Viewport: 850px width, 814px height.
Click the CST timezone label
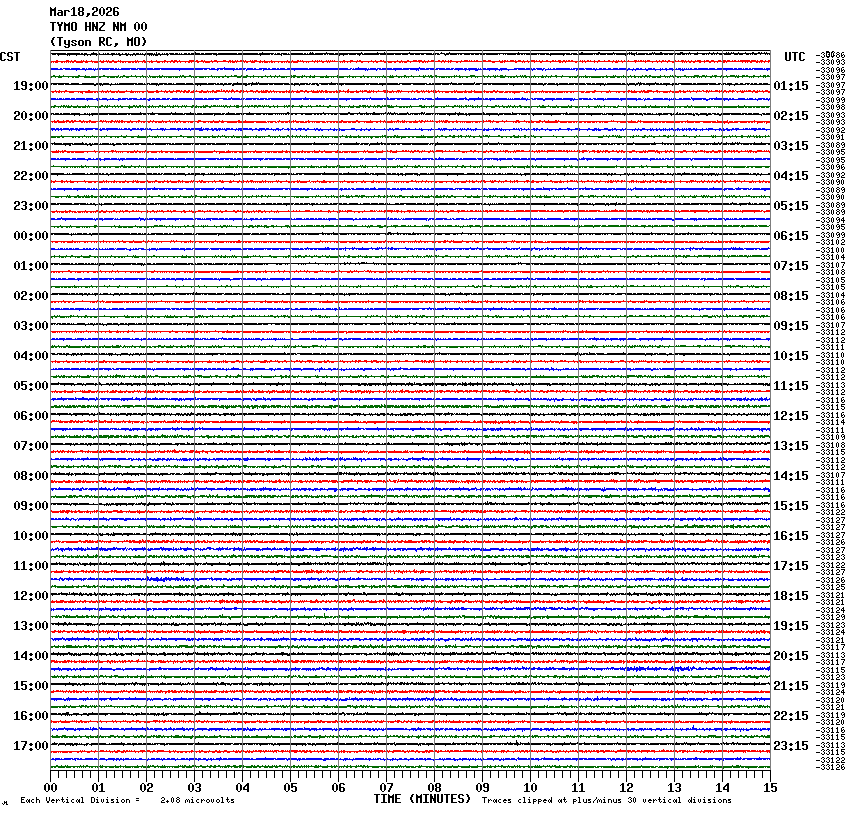click(11, 56)
